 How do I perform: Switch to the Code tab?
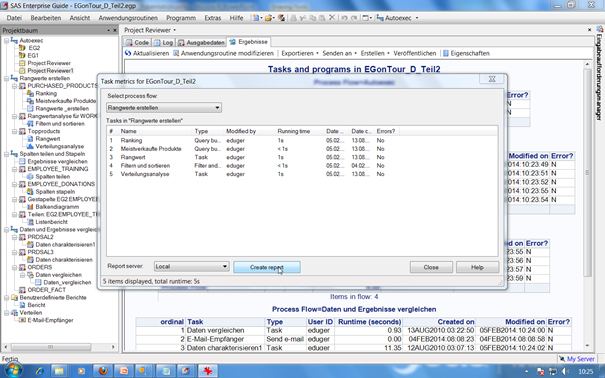click(137, 42)
